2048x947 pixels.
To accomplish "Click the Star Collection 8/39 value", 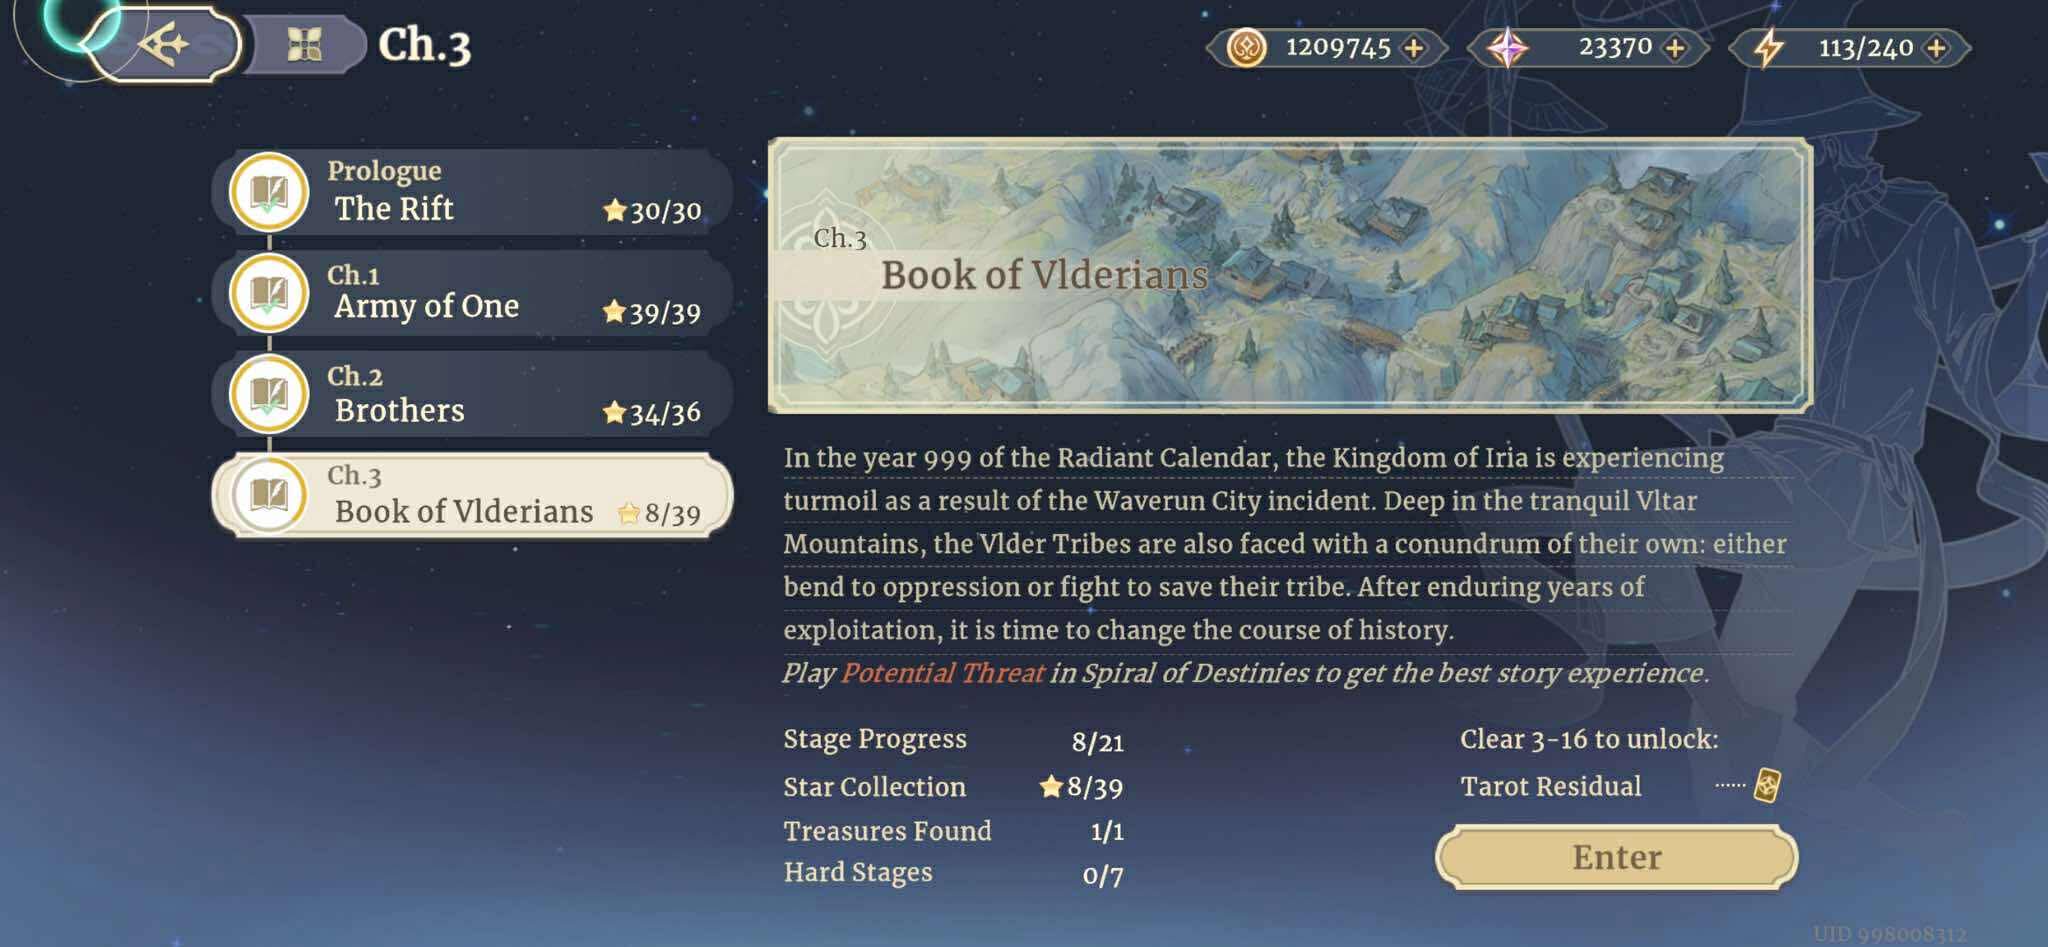I will 1082,787.
